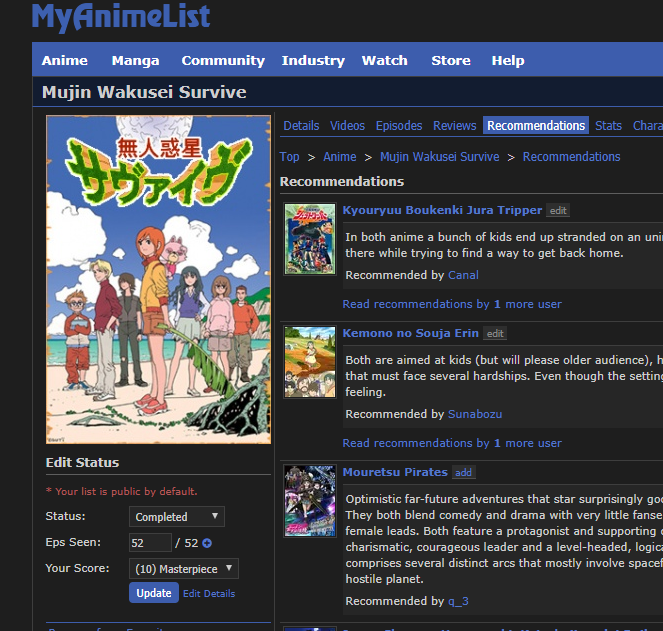663x631 pixels.
Task: Open the Kemono no Souja Erin thumbnail
Action: [x=310, y=362]
